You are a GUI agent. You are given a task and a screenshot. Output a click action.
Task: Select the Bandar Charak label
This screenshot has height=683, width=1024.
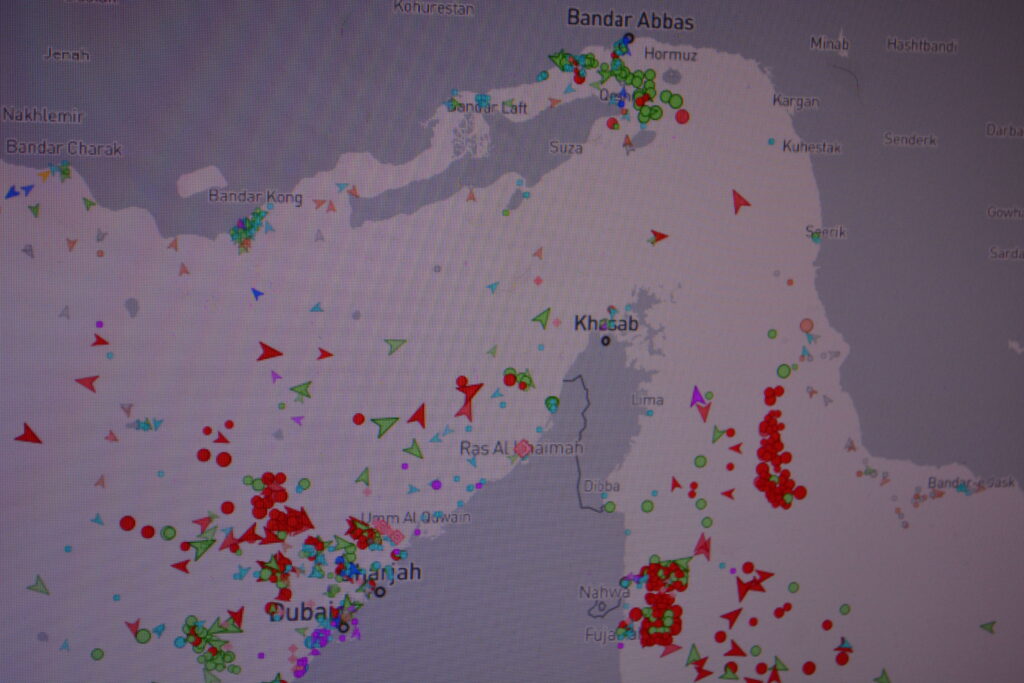tap(64, 148)
